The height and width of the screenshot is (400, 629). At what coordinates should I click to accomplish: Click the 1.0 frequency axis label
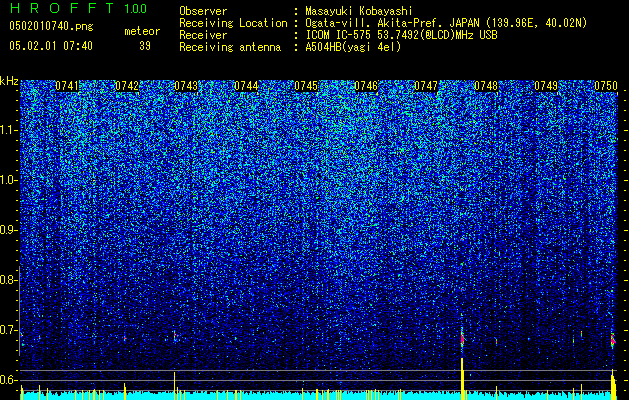point(8,181)
